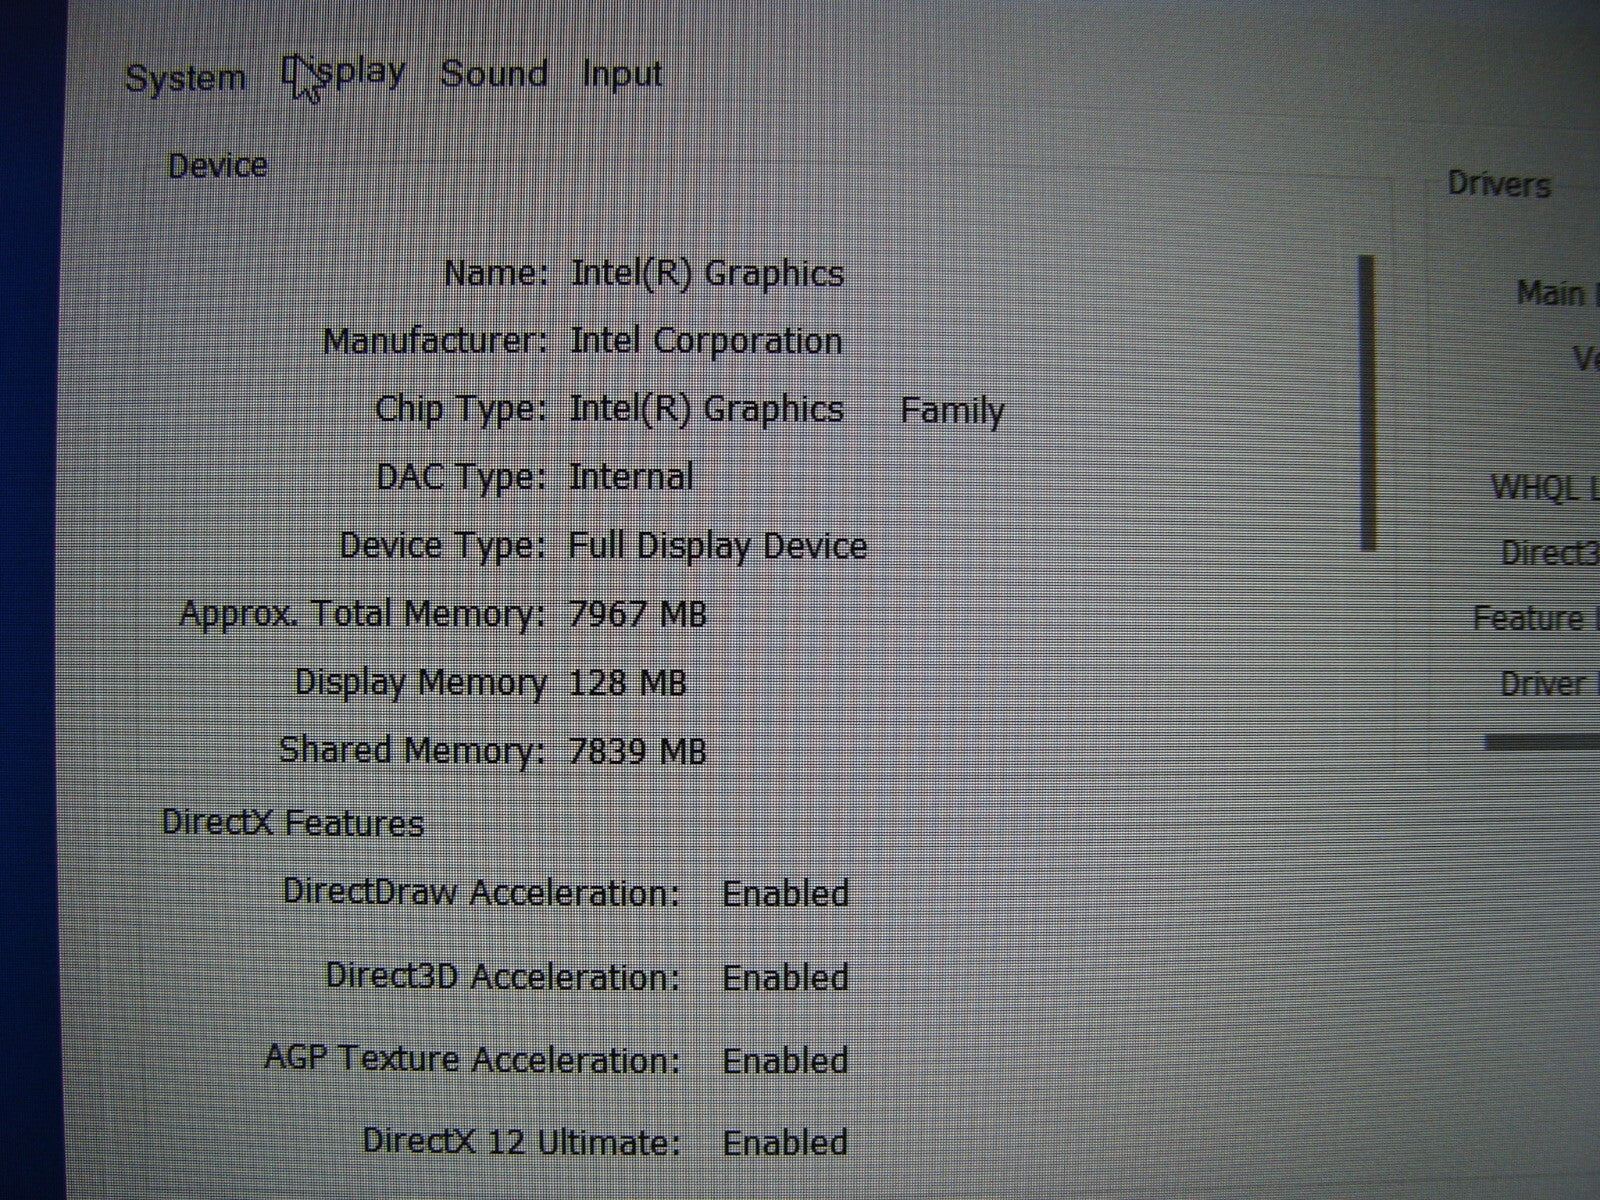Viewport: 1600px width, 1200px height.
Task: Select the Display tab
Action: pos(345,73)
